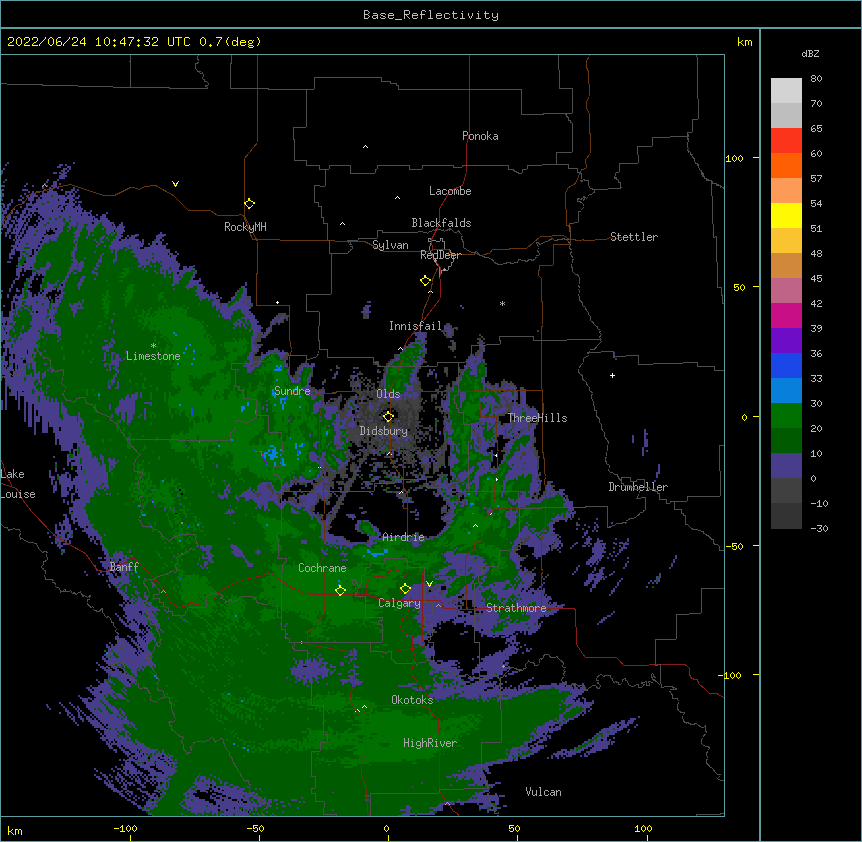
Task: Select the HighRiver label
Action: tap(430, 743)
